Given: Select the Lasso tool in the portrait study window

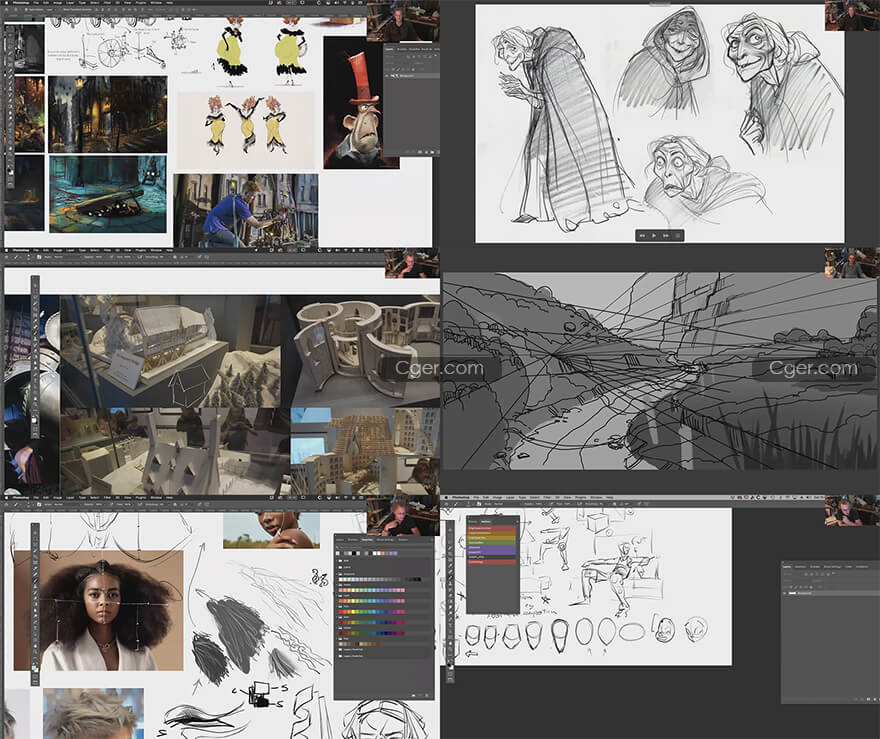Looking at the screenshot, I should point(35,543).
